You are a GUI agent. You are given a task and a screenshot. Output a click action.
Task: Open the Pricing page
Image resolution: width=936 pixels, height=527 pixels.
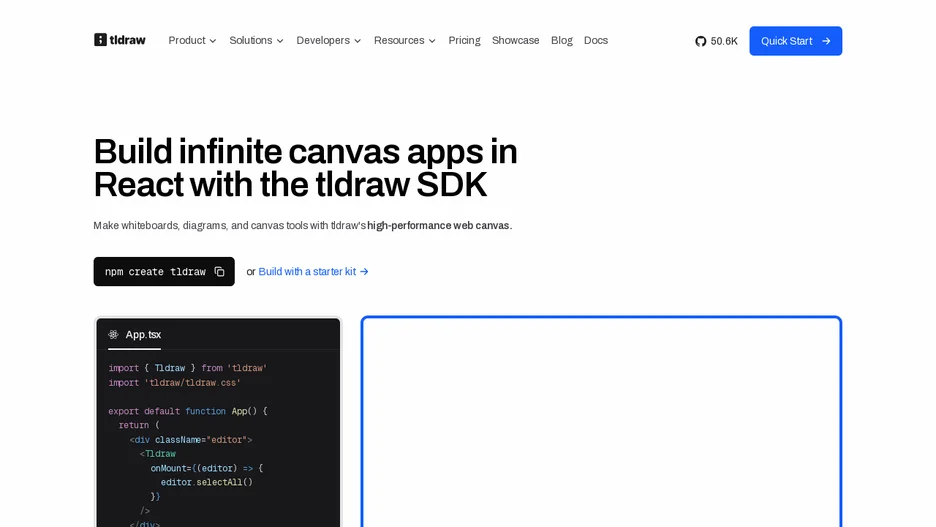464,41
